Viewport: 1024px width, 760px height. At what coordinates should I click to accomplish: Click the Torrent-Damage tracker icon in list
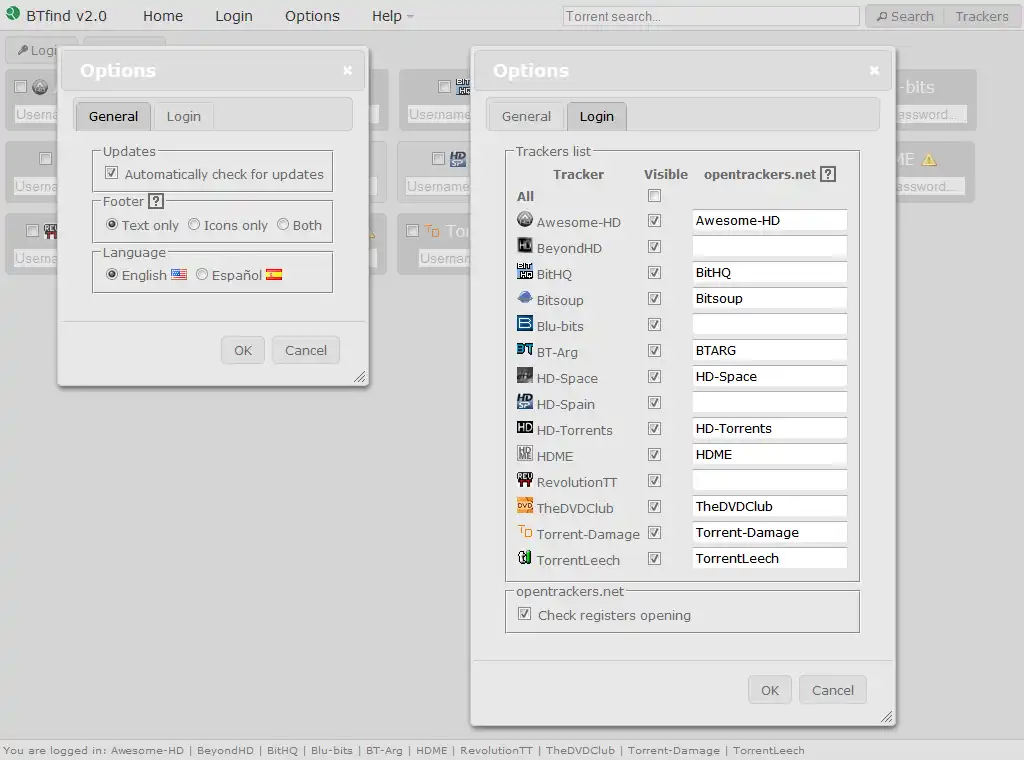pyautogui.click(x=524, y=531)
